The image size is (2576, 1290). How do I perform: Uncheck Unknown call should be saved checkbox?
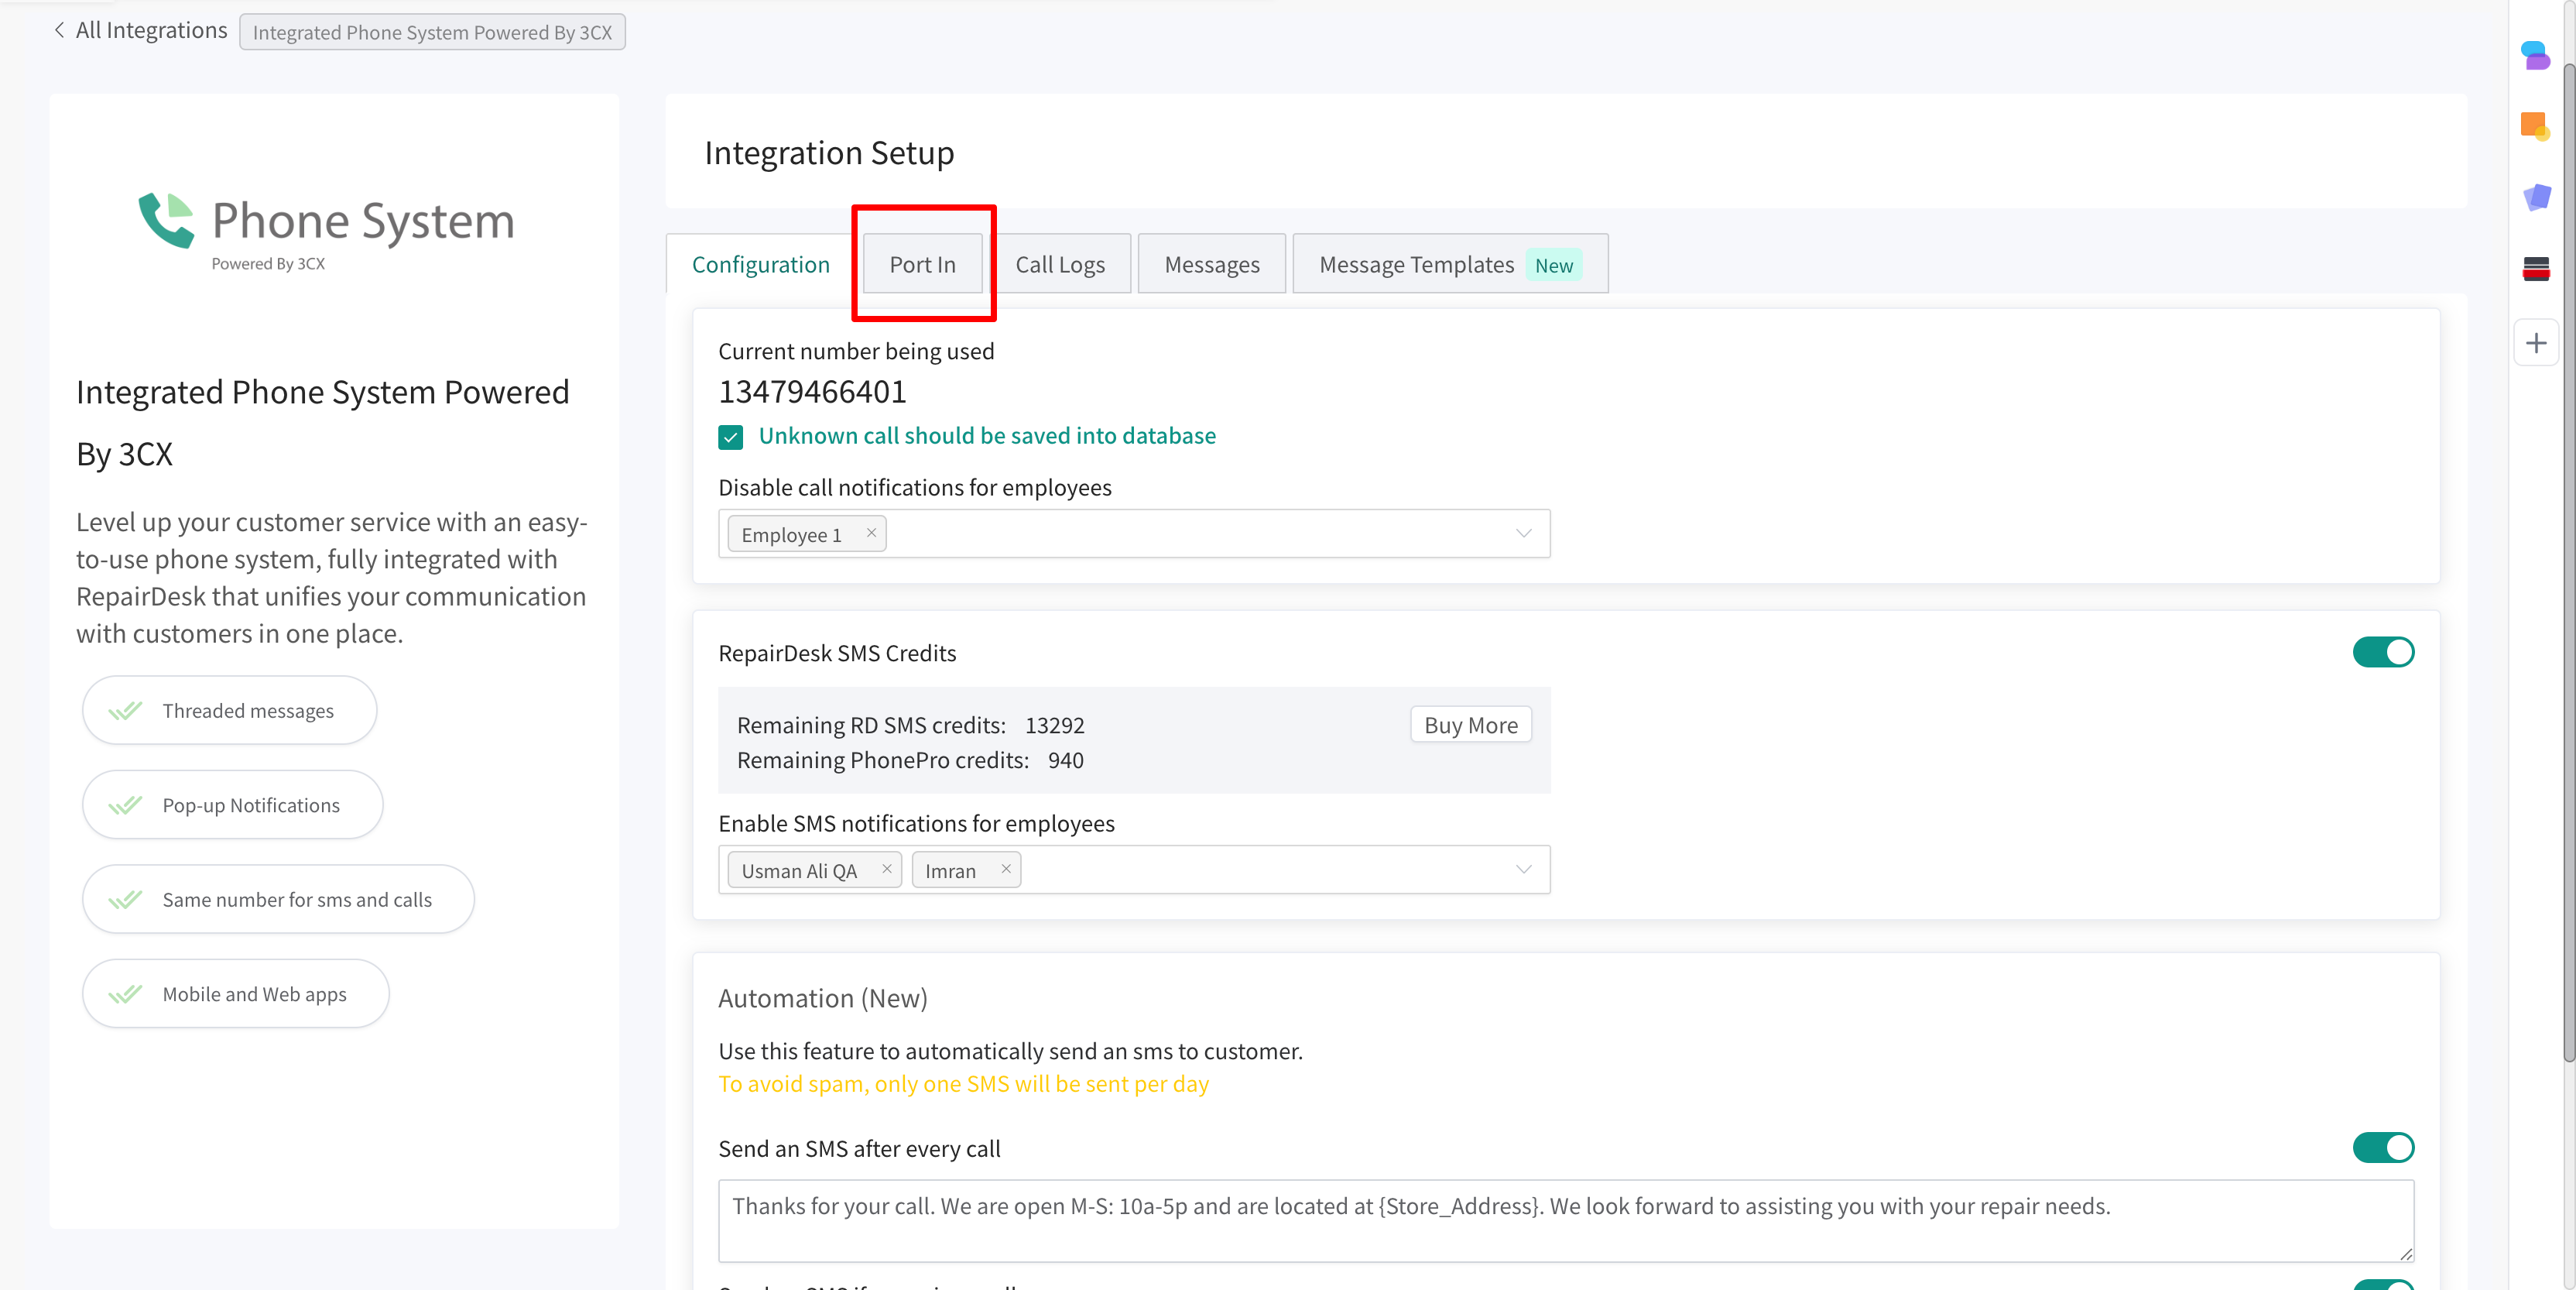[731, 437]
